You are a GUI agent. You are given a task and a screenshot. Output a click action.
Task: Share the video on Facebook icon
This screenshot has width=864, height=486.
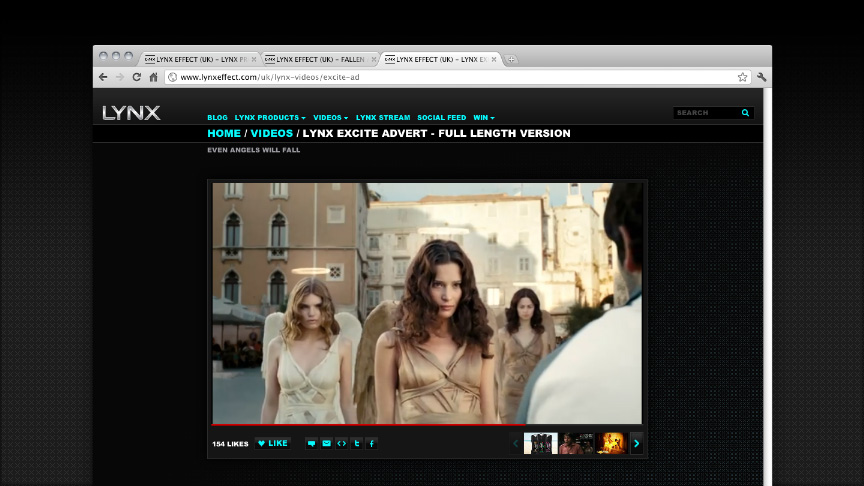371,444
